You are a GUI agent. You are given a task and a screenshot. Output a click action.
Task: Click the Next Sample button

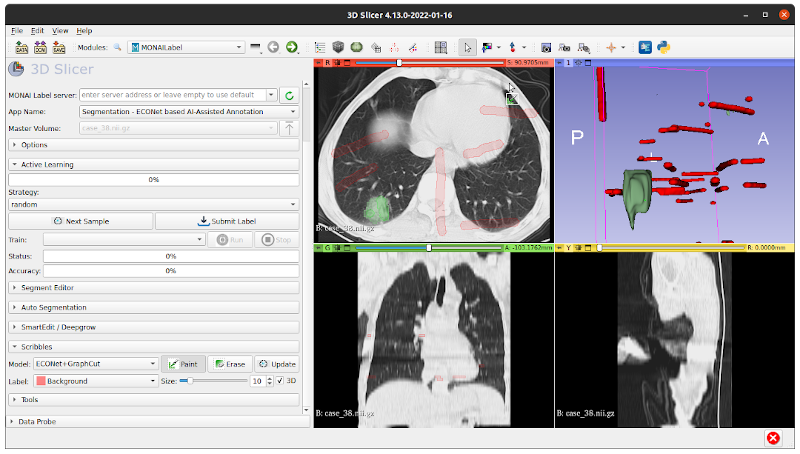[81, 221]
